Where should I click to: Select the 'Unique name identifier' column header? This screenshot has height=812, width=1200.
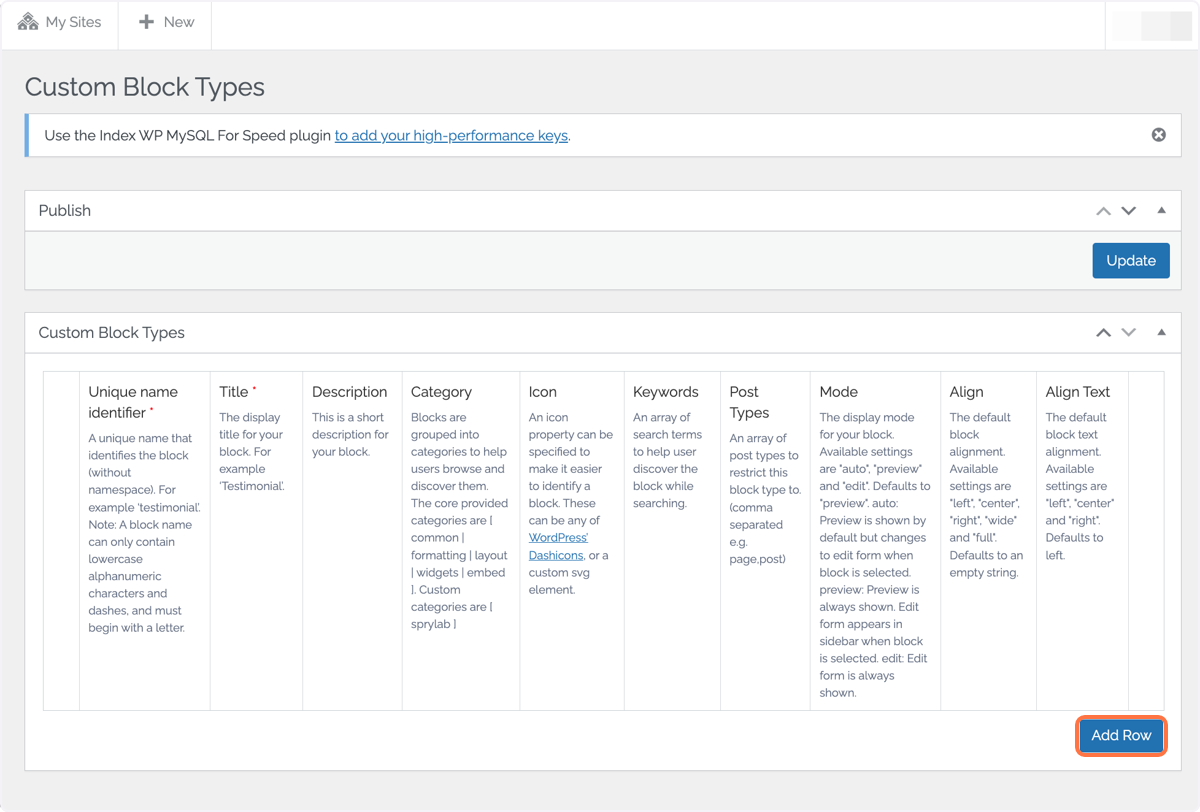[x=133, y=401]
